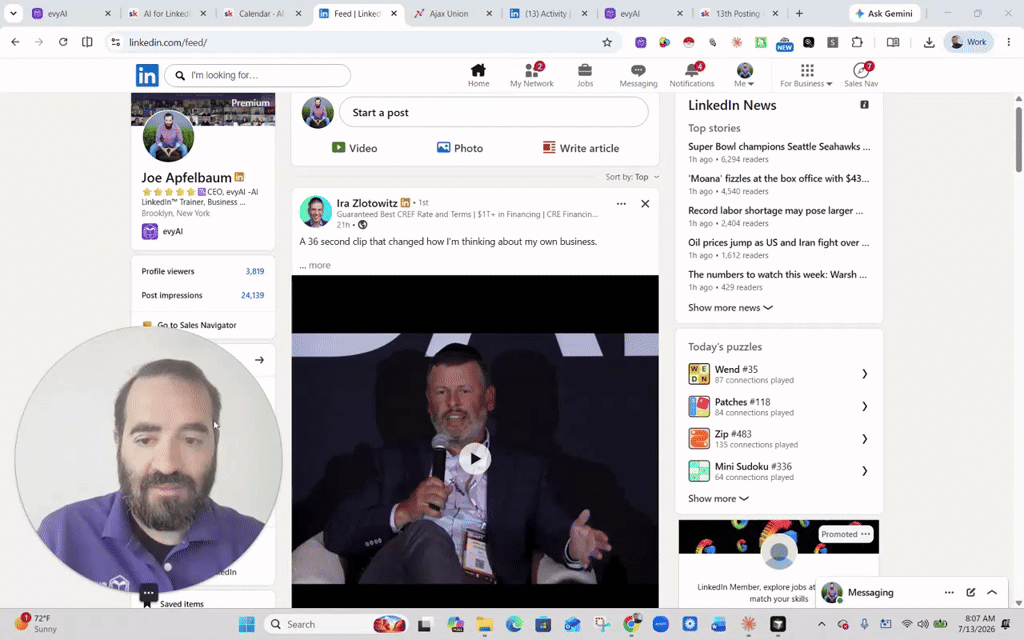This screenshot has height=640, width=1024.
Task: Open Mini Sudoku #336 puzzle chevron
Action: point(864,471)
